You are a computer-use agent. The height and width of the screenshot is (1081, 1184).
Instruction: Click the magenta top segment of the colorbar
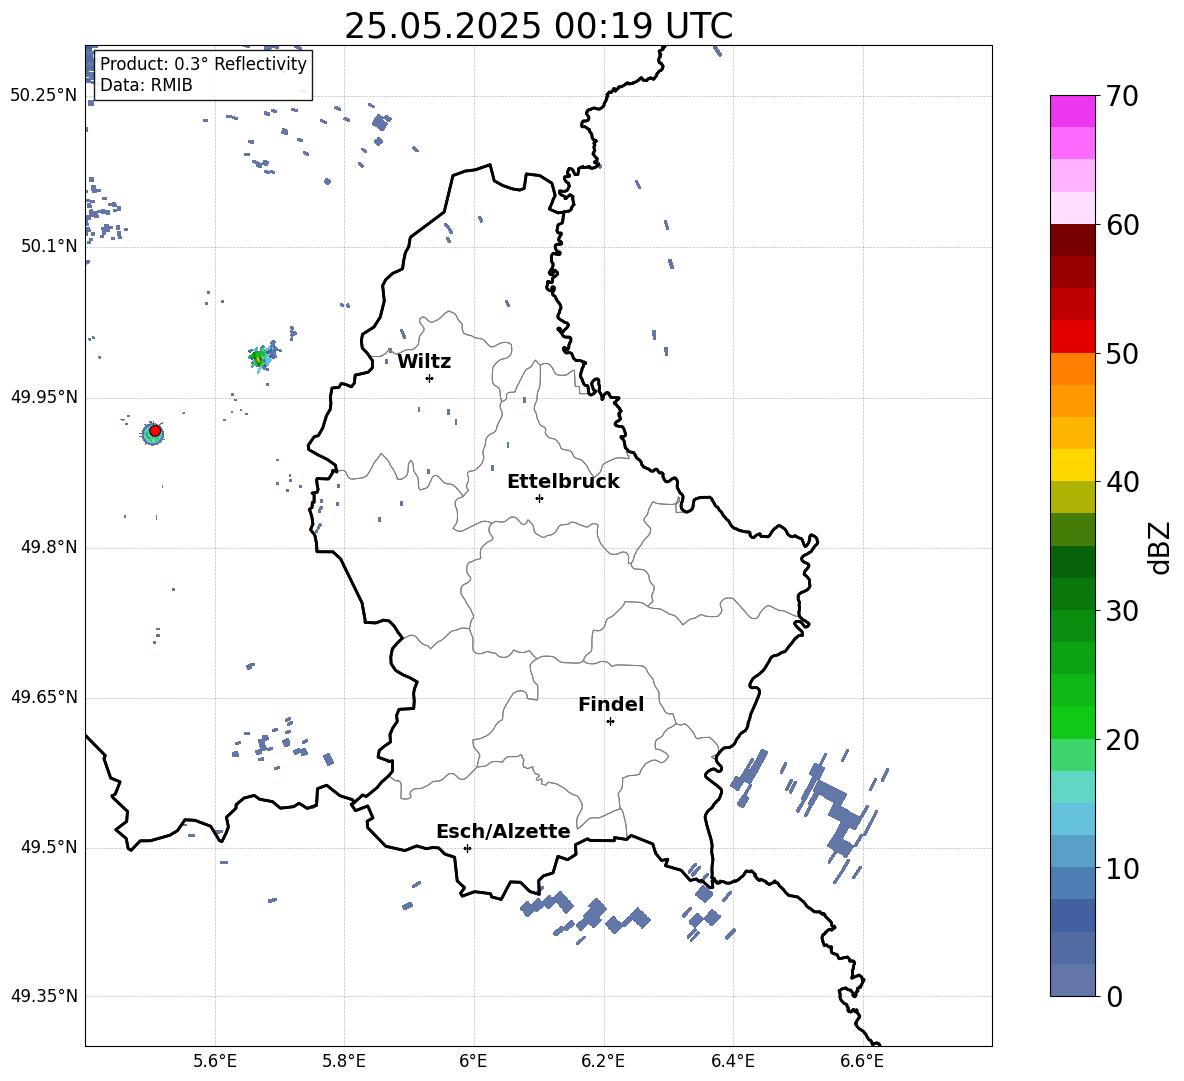(x=1073, y=111)
